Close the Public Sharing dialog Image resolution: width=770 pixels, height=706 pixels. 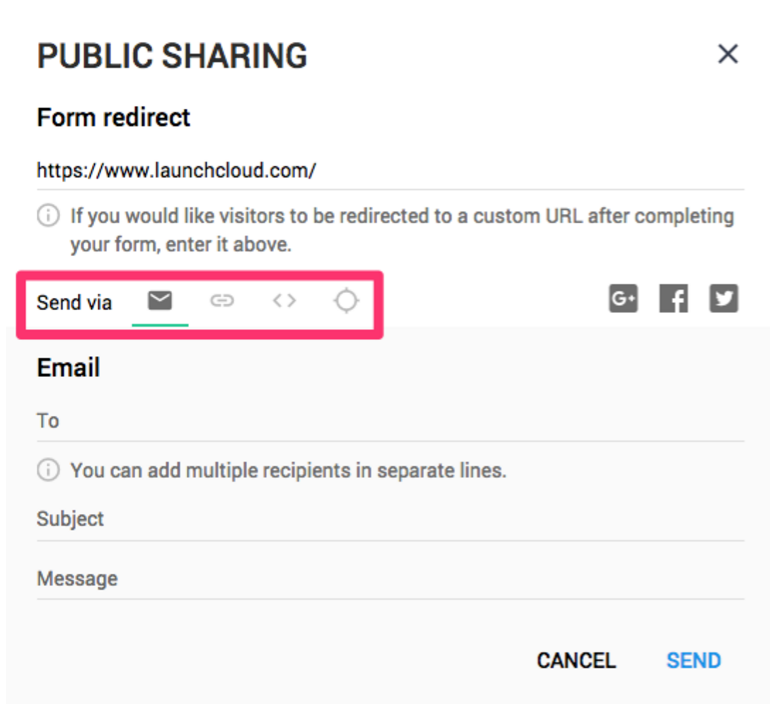coord(728,54)
